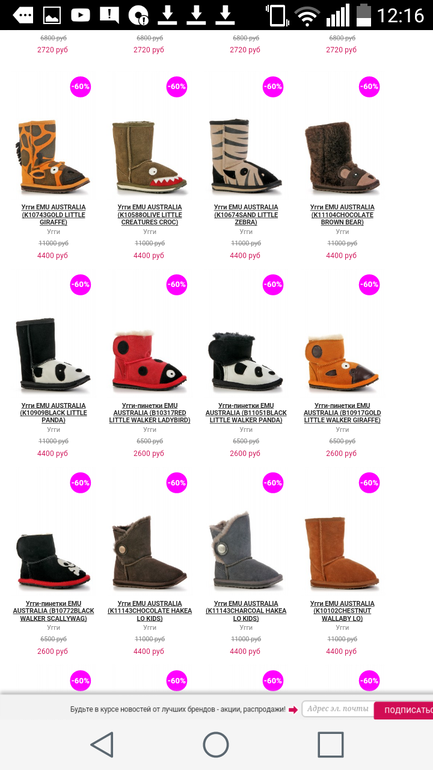433x770 pixels.
Task: Select the Black Little Panda tall boot image
Action: (53, 355)
